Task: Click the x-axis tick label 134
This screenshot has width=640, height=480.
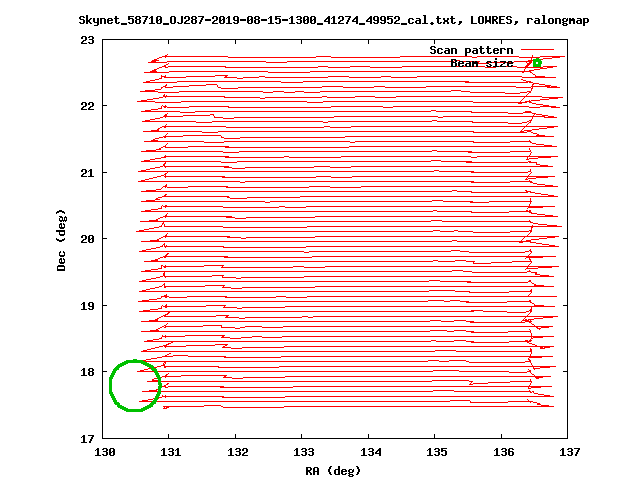Action: tap(371, 452)
